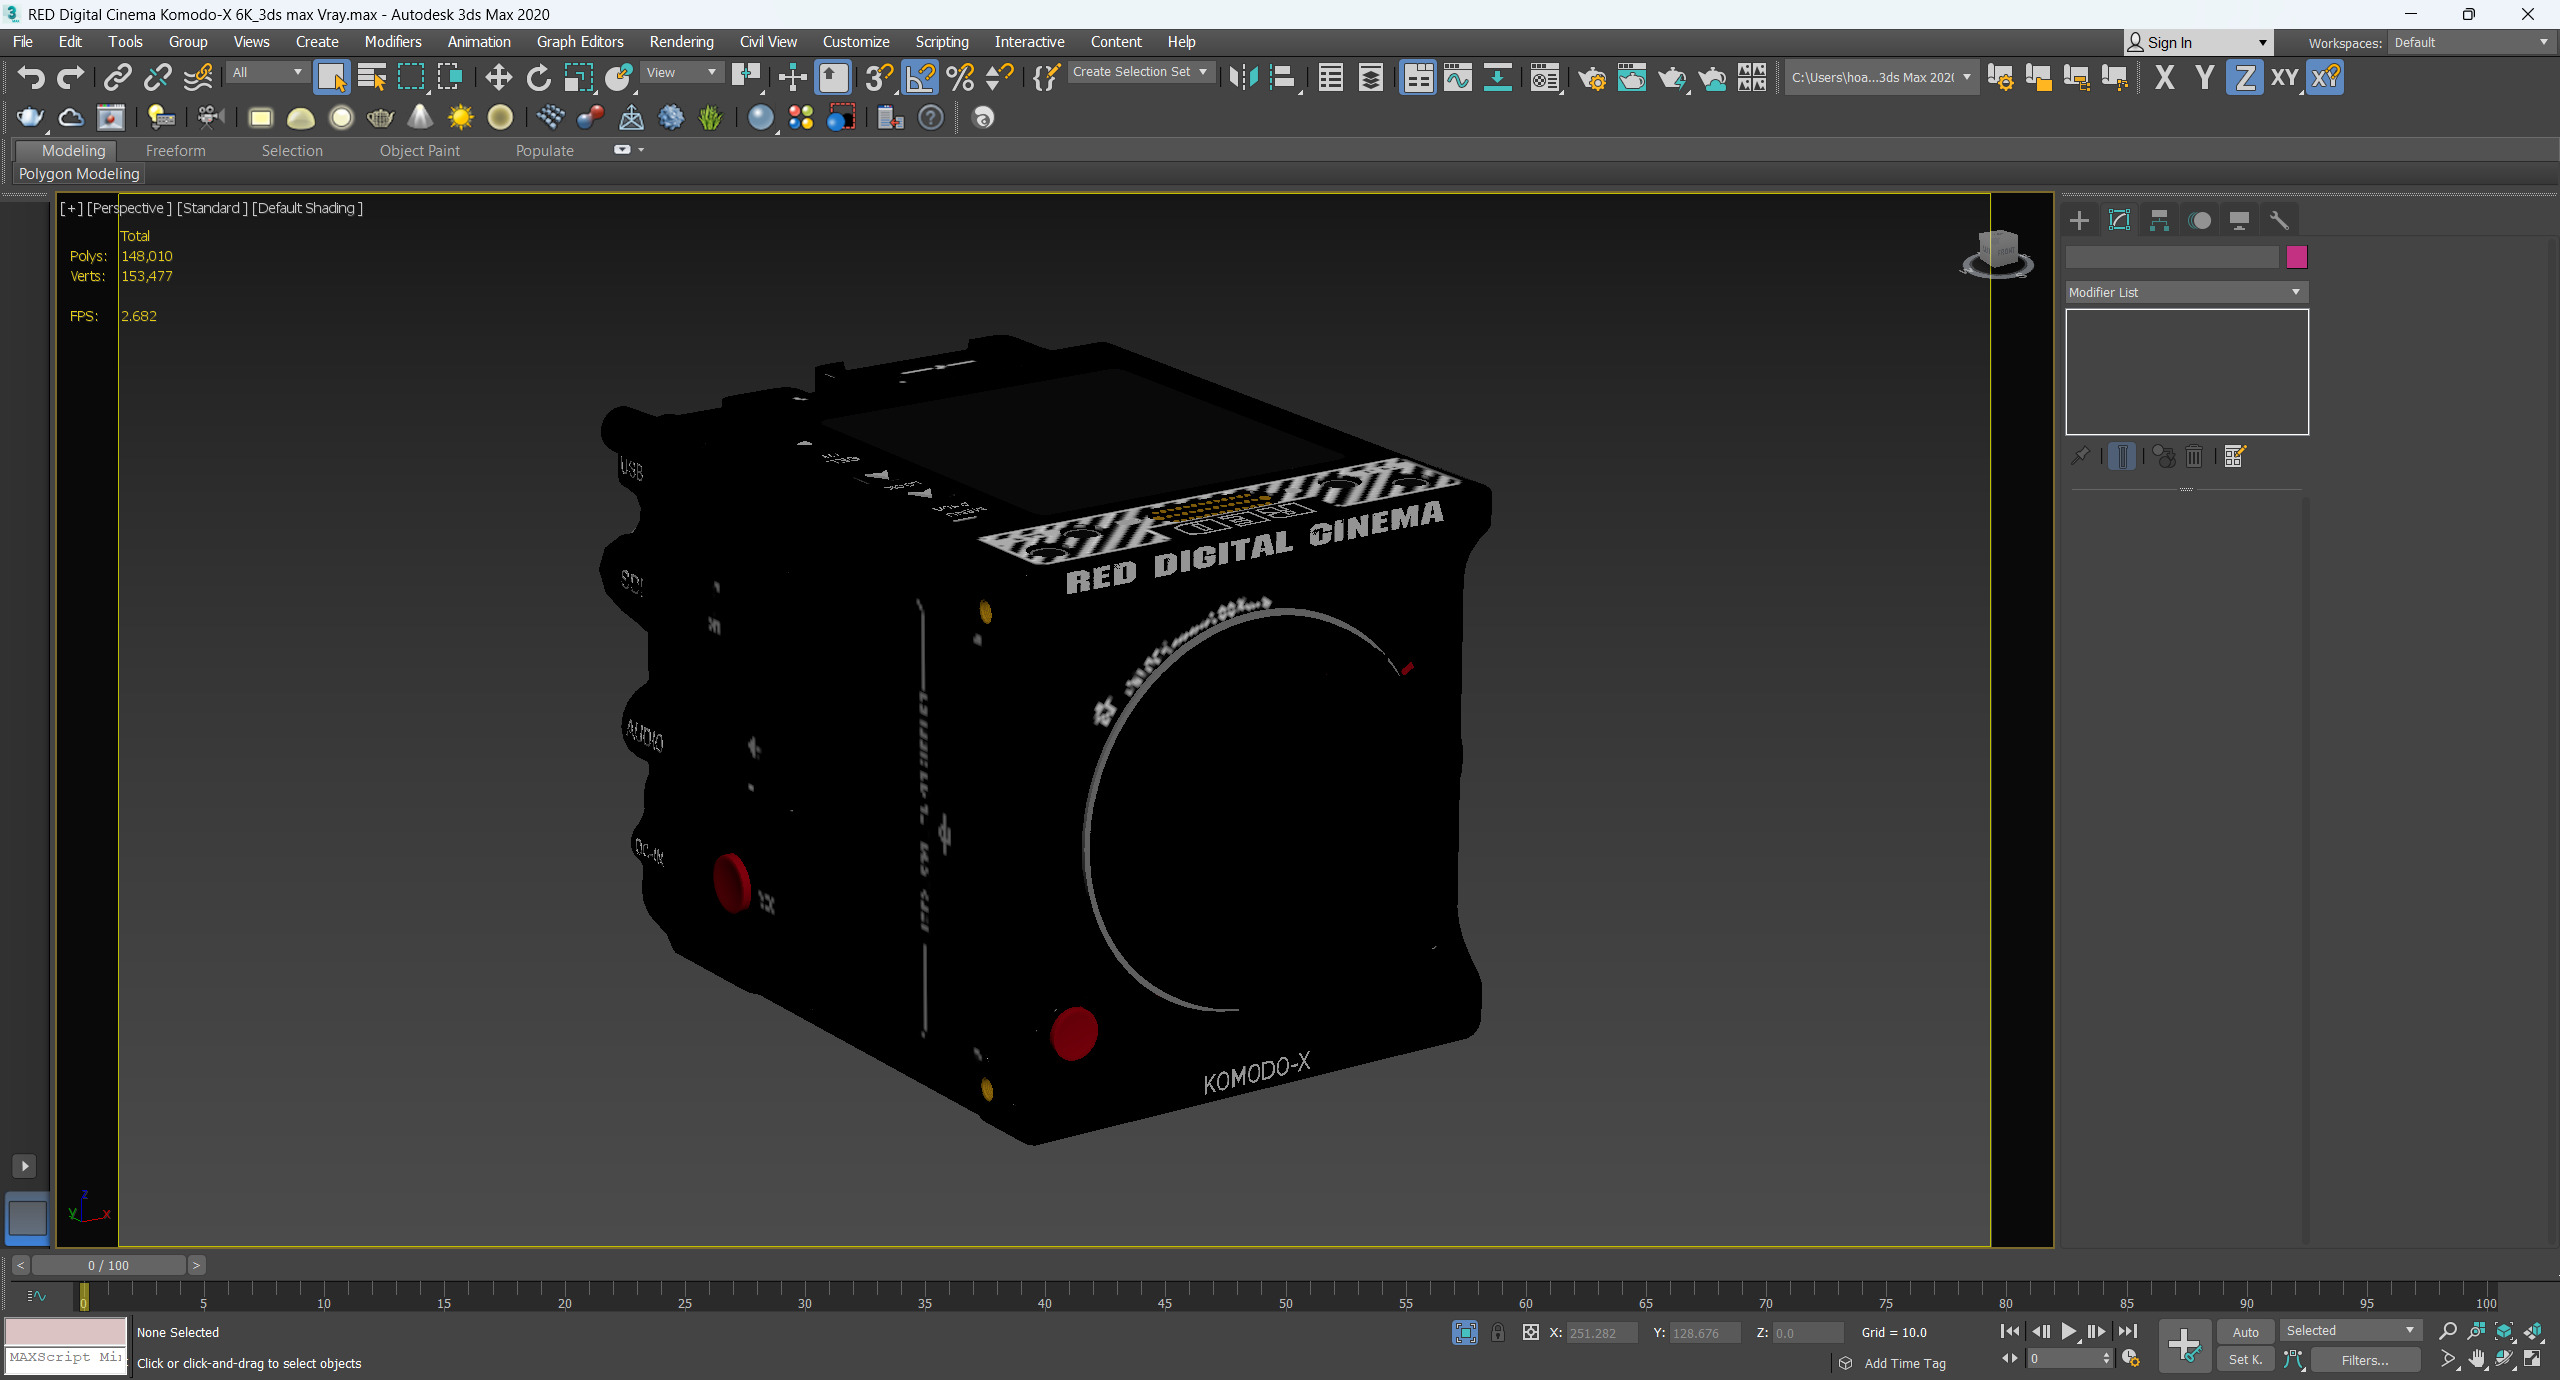Click the Pan View hand icon
Image resolution: width=2560 pixels, height=1380 pixels.
point(2476,1359)
